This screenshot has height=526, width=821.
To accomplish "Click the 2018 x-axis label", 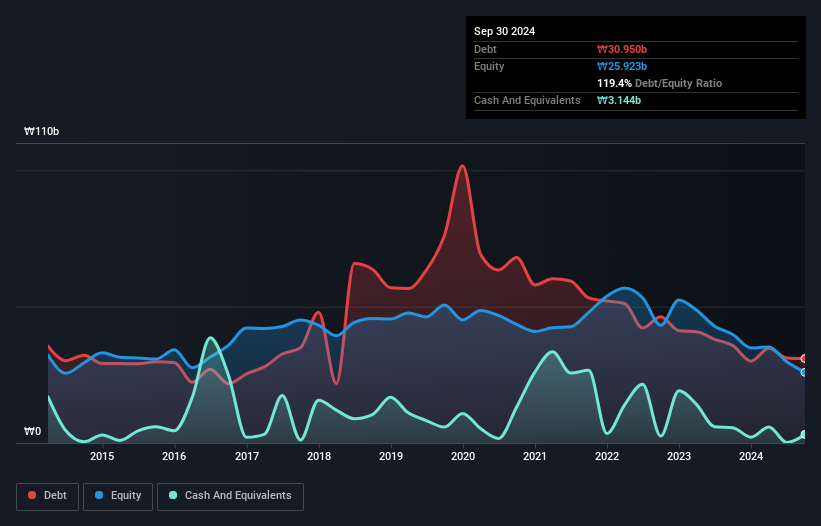I will tap(319, 456).
